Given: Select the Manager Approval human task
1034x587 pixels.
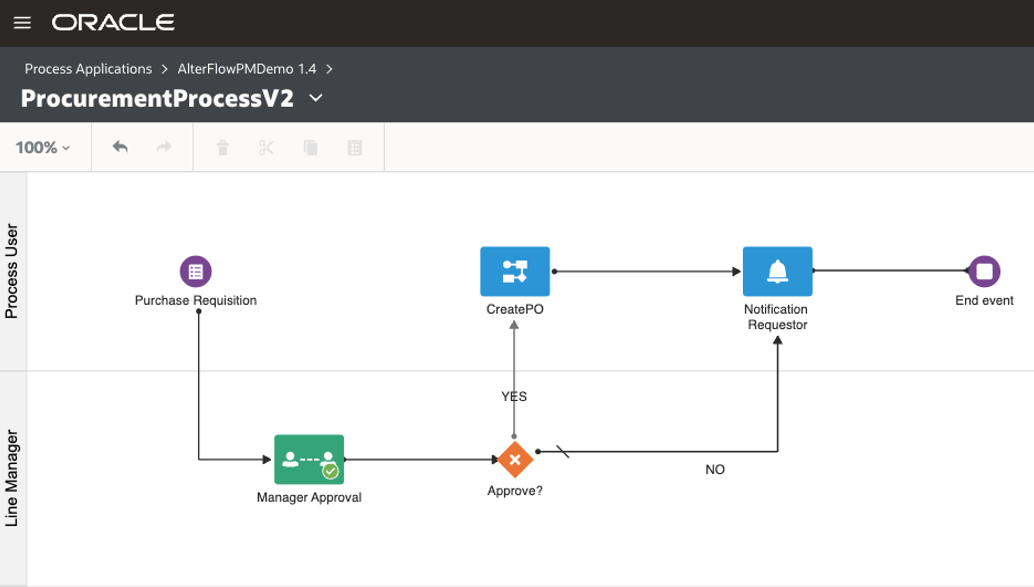Looking at the screenshot, I should [308, 460].
